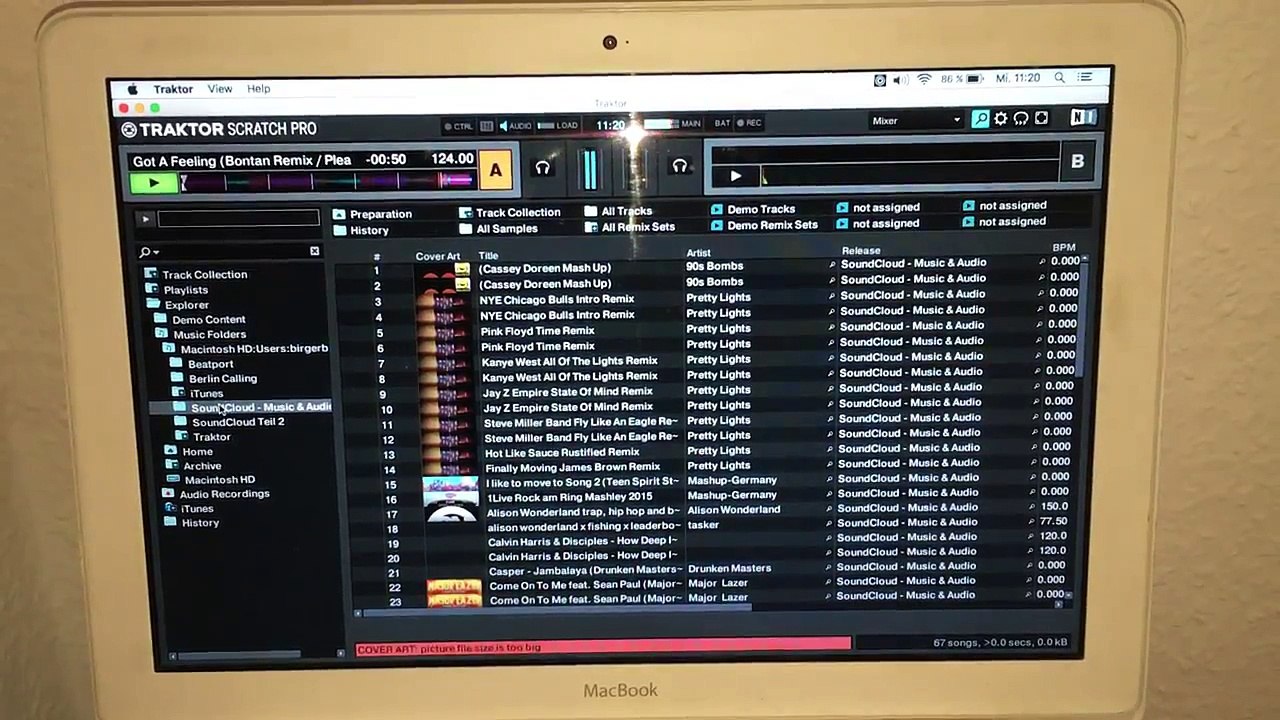The image size is (1280, 720).
Task: Expand the Traktor folder in tree
Action: point(203,437)
